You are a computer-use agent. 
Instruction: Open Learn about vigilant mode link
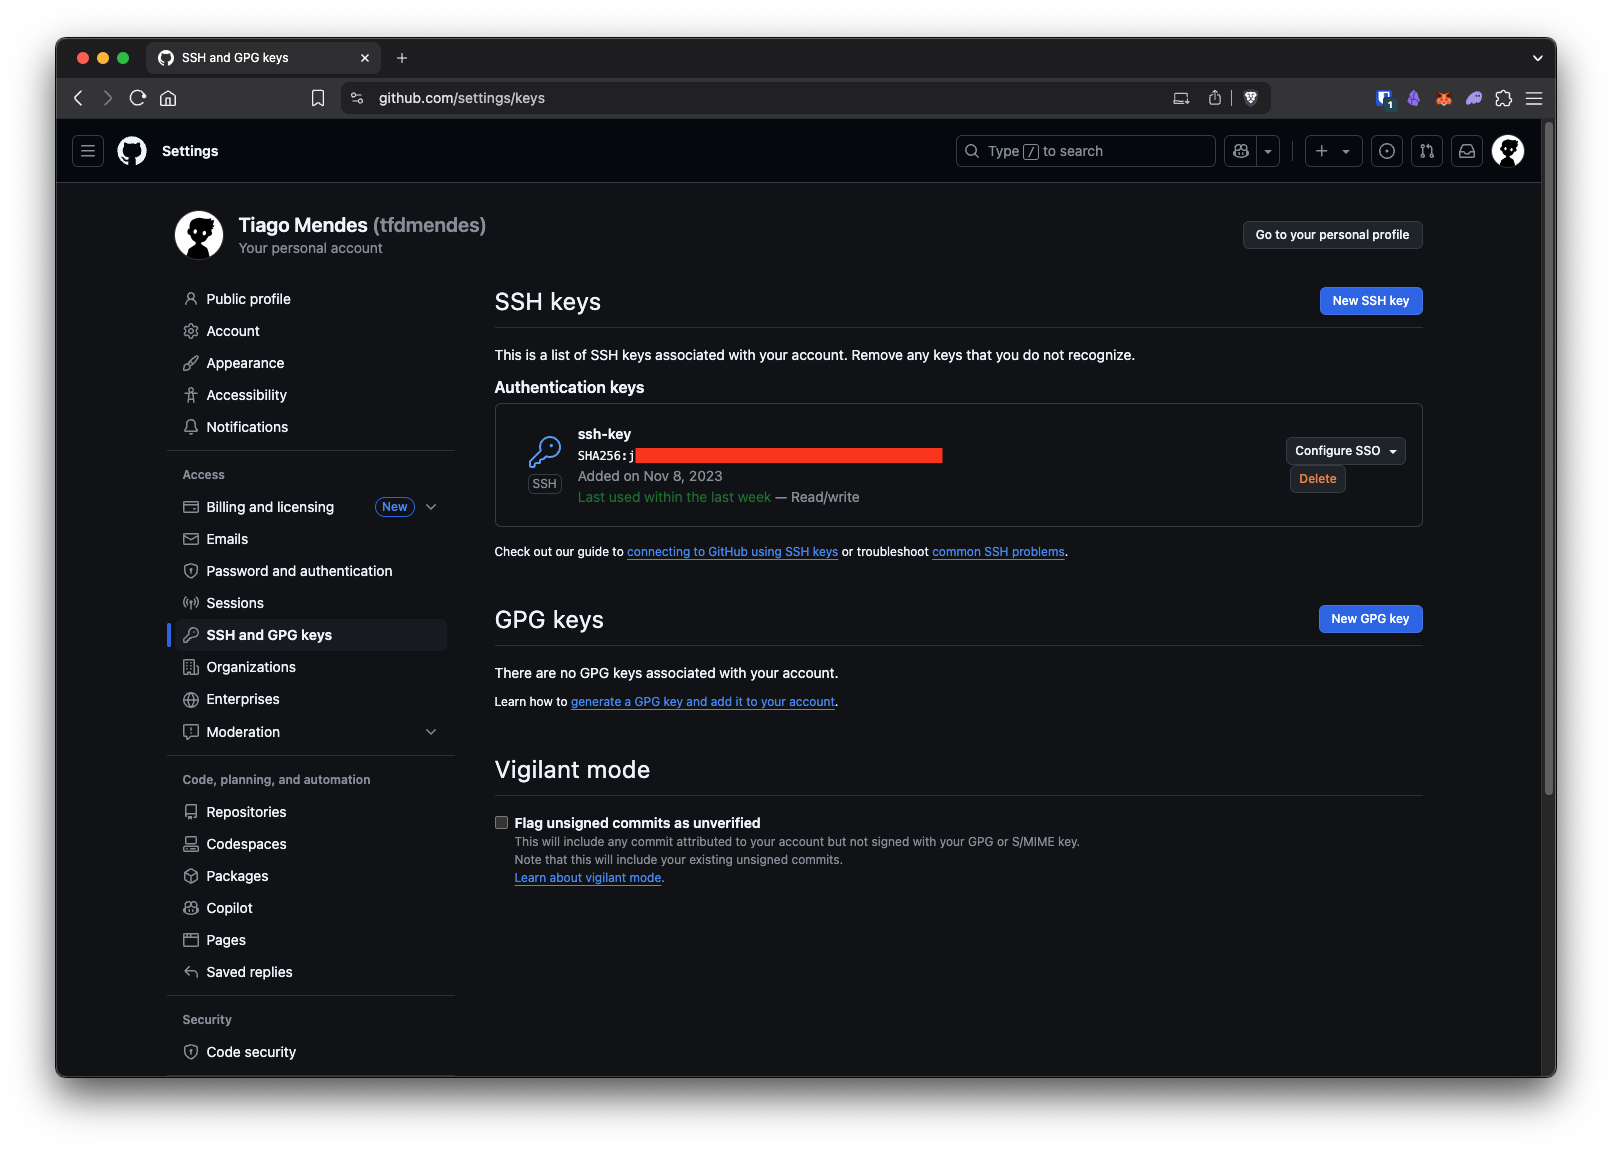pos(588,878)
